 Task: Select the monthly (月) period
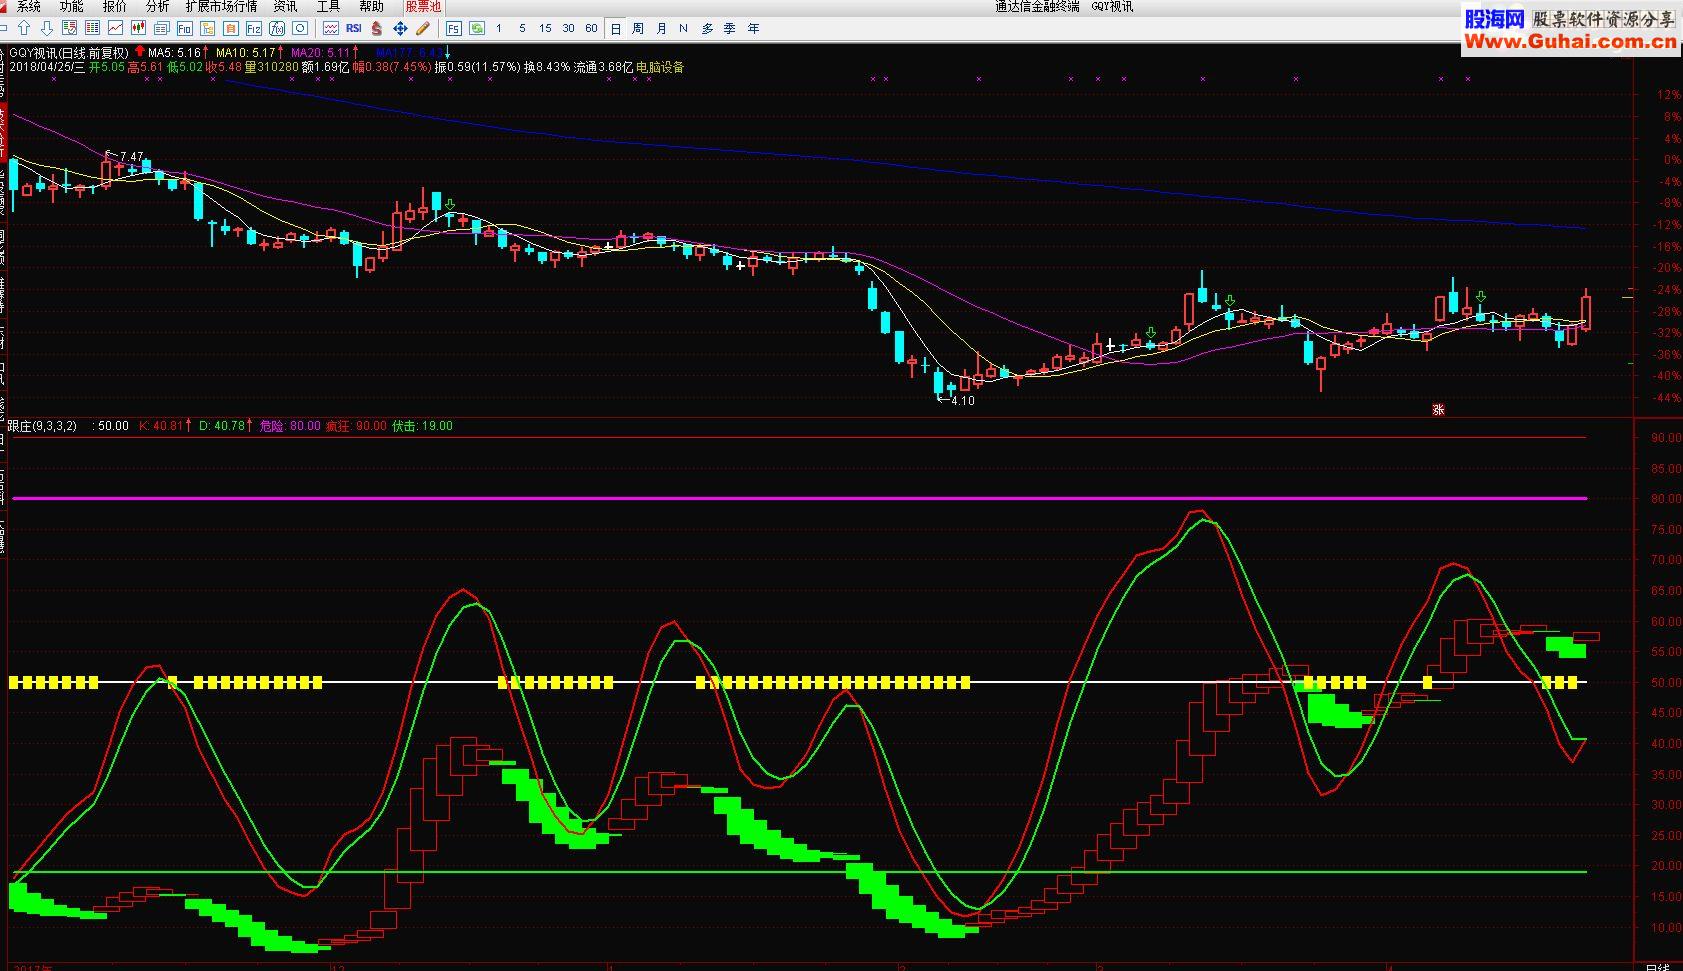coord(662,28)
